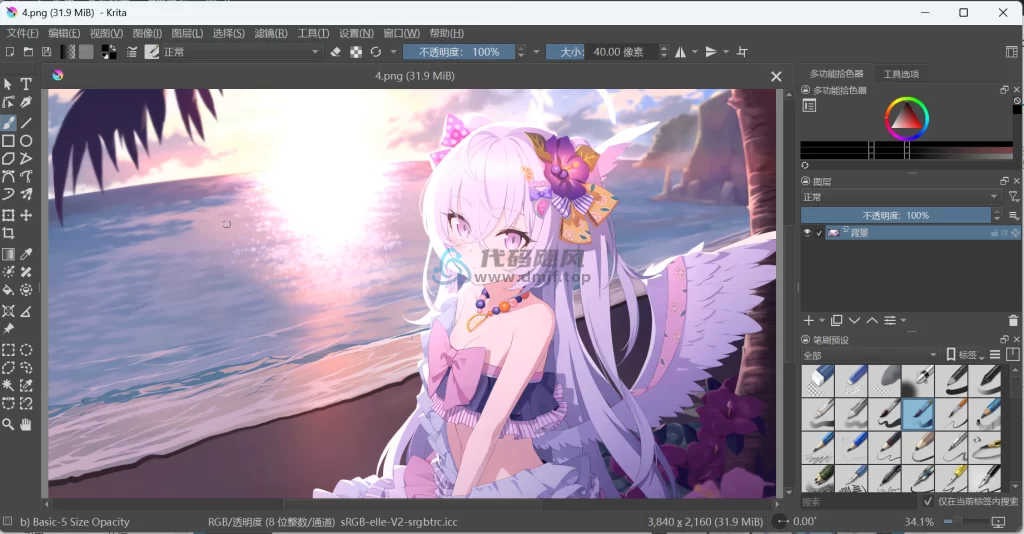This screenshot has height=534, width=1024.
Task: Switch to the 工具选项 tab
Action: (901, 74)
